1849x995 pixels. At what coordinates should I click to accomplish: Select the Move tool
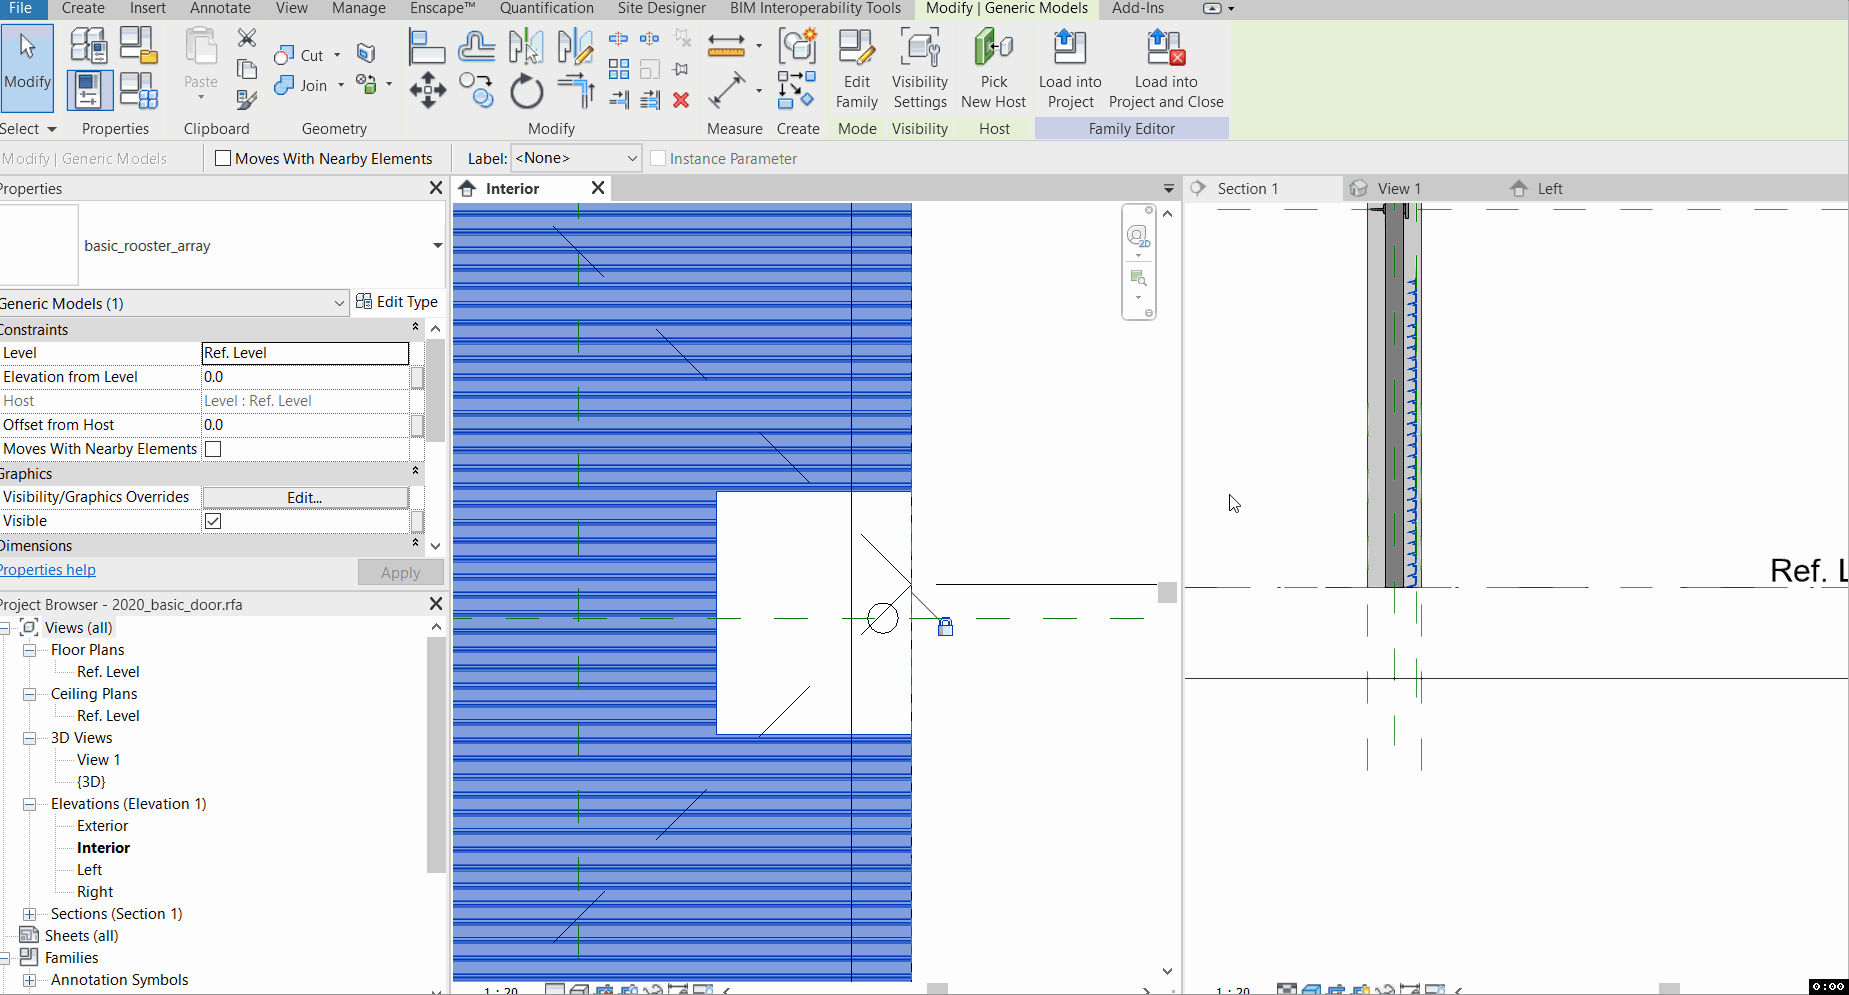(x=428, y=90)
